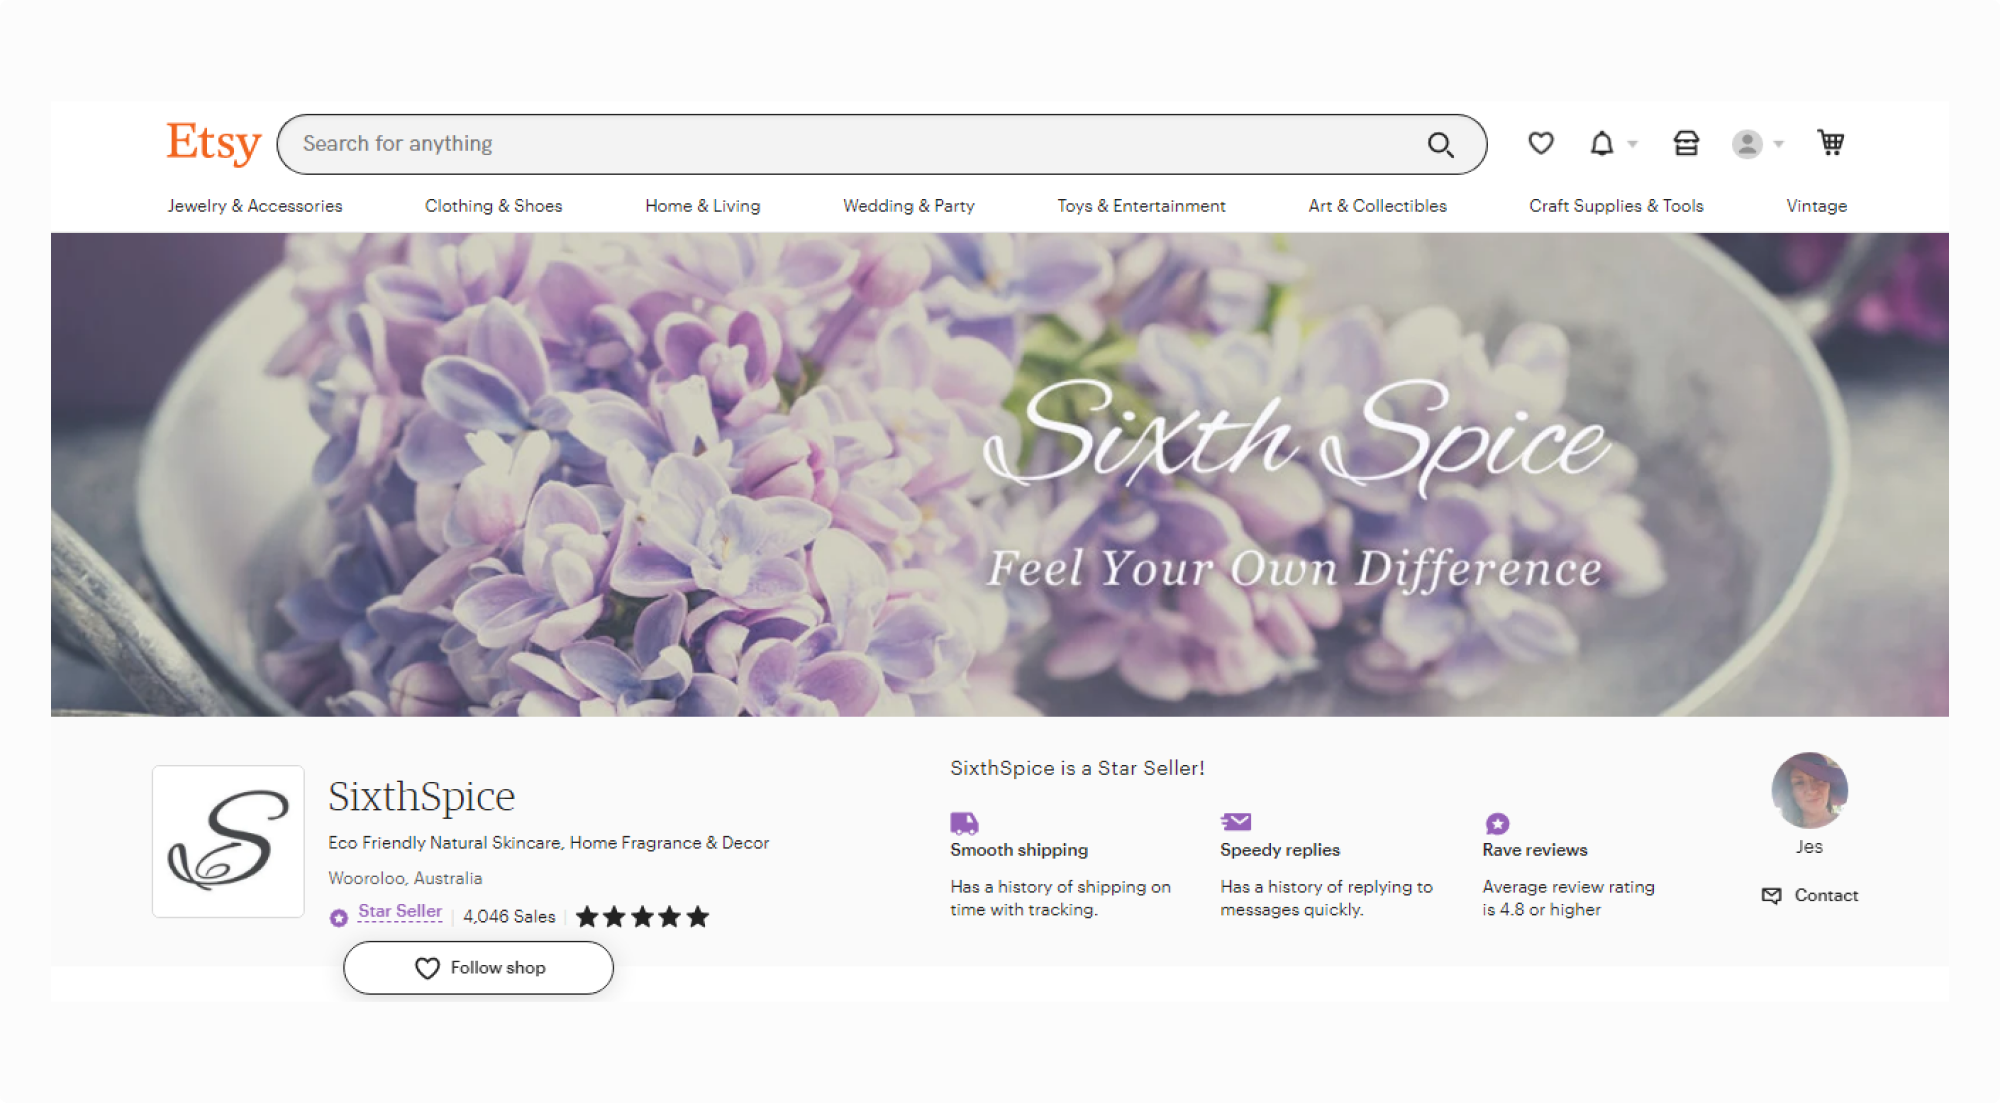Image resolution: width=2000 pixels, height=1103 pixels.
Task: Open Craft Supplies & Tools category
Action: click(x=1616, y=206)
